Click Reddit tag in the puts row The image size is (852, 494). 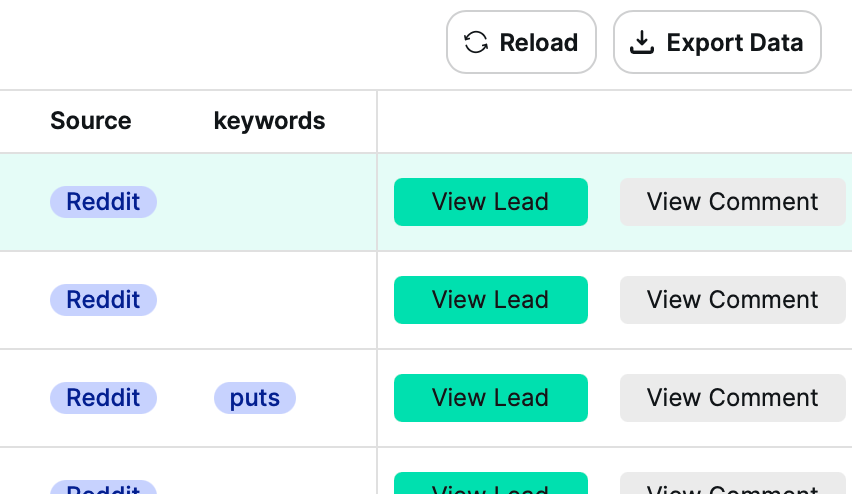103,398
